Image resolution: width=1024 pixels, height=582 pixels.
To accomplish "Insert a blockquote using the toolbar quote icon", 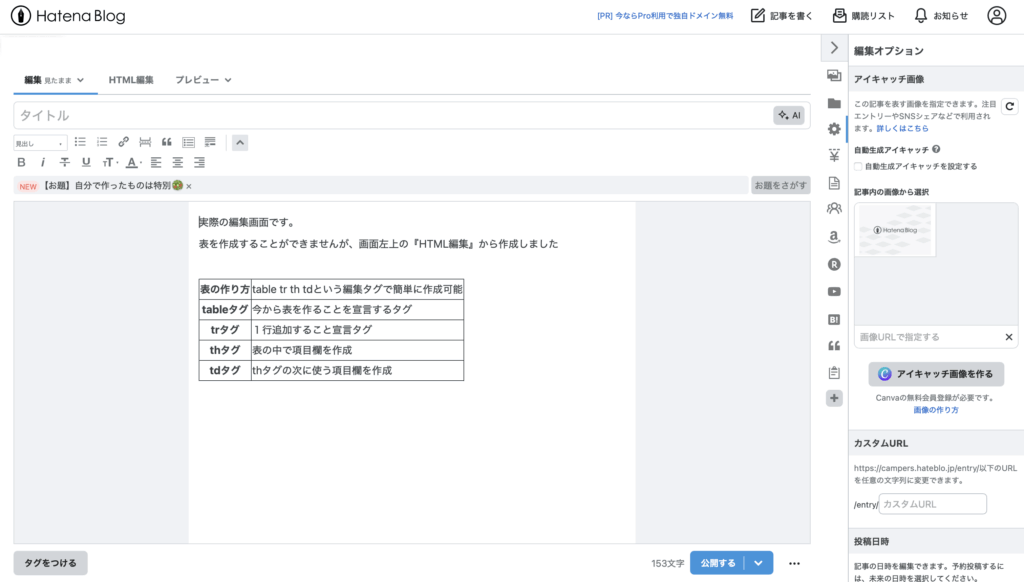I will (167, 142).
